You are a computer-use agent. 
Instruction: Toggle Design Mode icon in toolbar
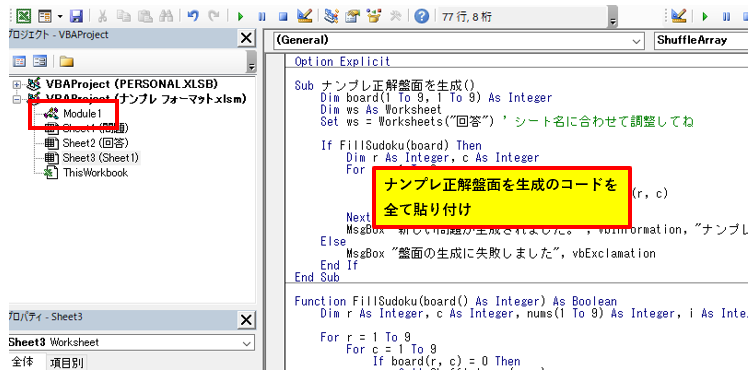[x=305, y=16]
